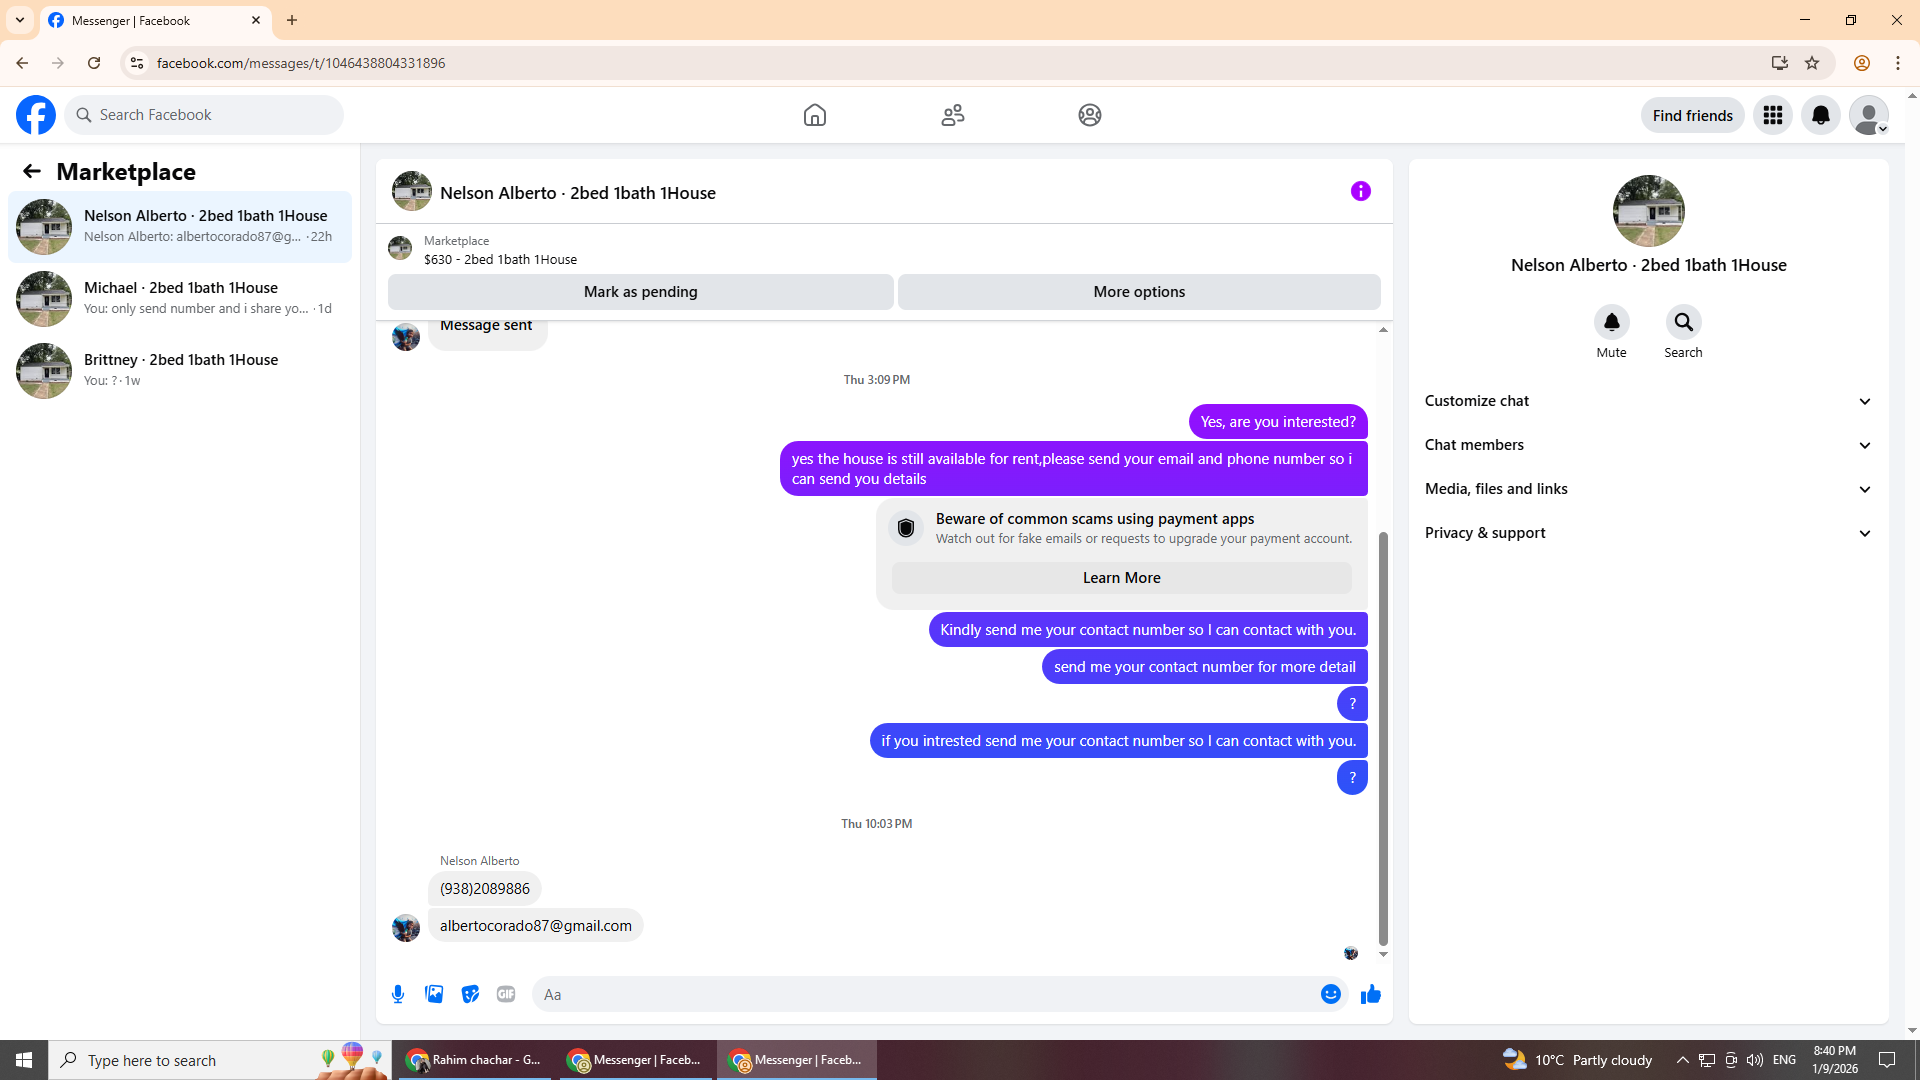Click Mark as pending button

(640, 292)
